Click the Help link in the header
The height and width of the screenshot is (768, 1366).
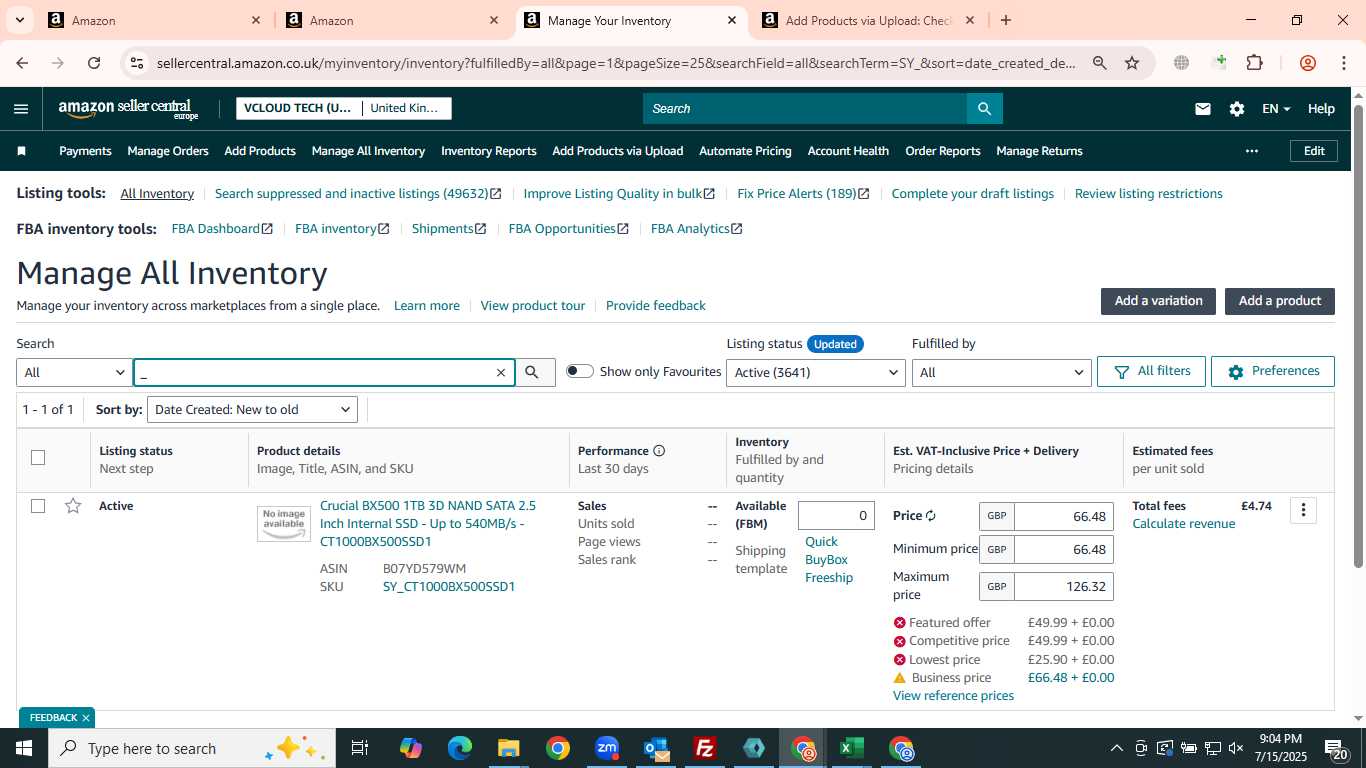point(1321,109)
